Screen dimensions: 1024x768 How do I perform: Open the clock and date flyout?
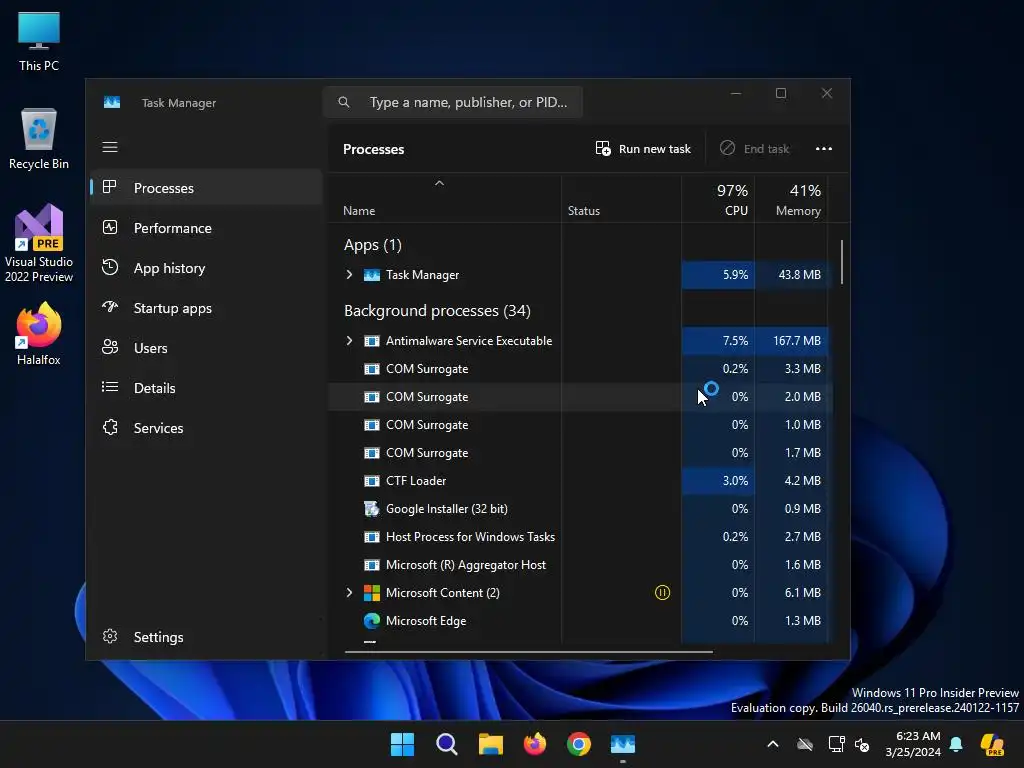point(913,744)
